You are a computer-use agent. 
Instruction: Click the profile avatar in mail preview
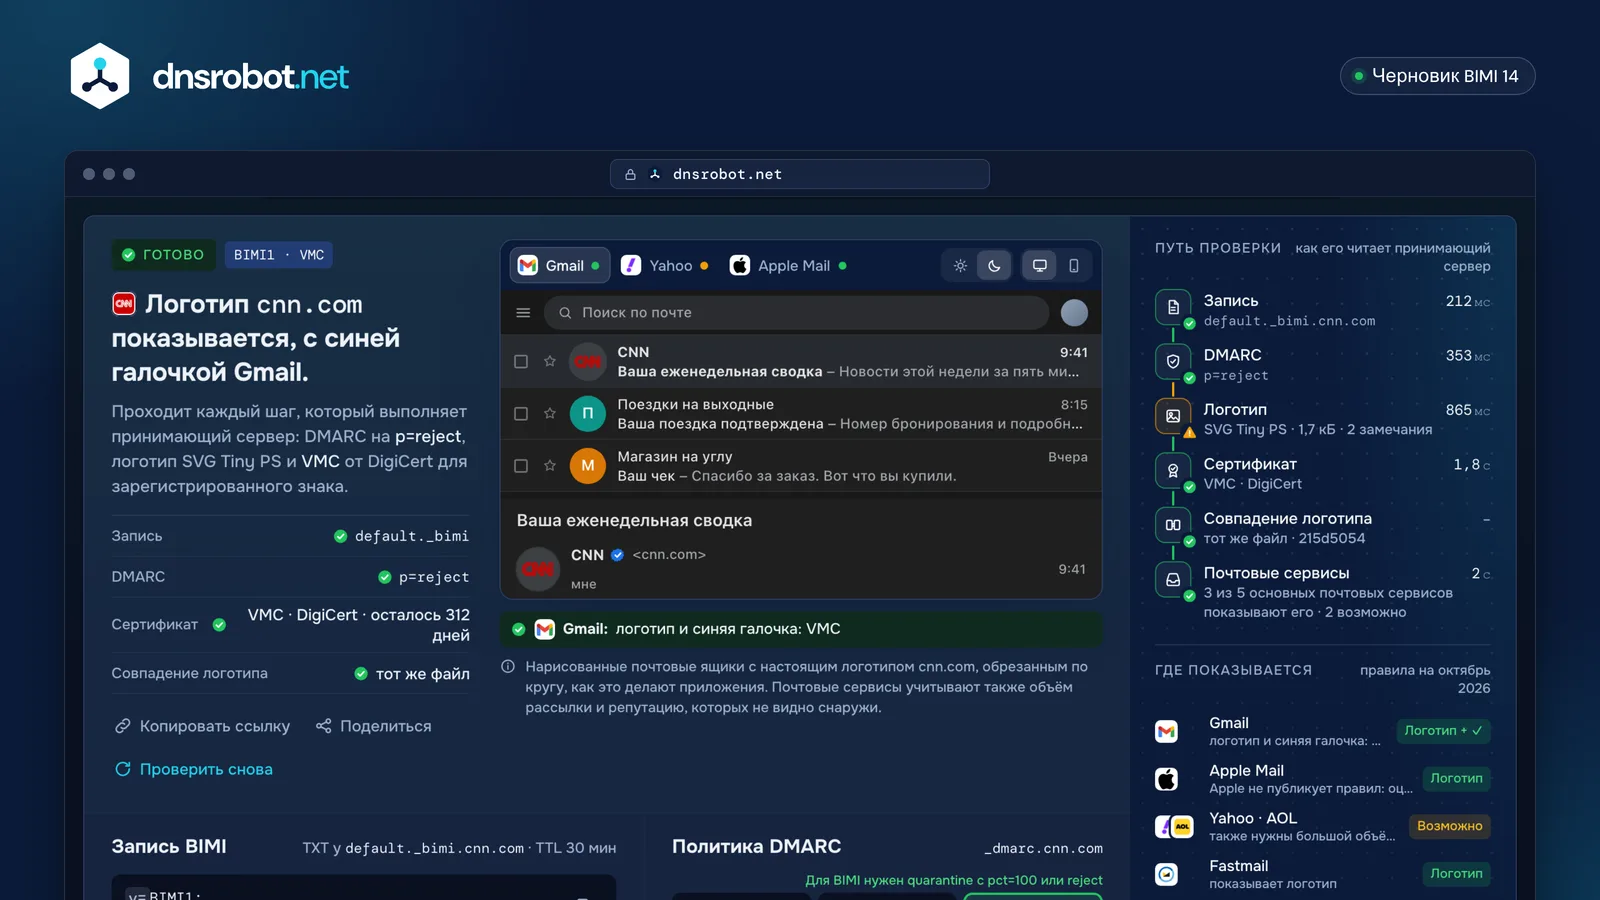1074,313
